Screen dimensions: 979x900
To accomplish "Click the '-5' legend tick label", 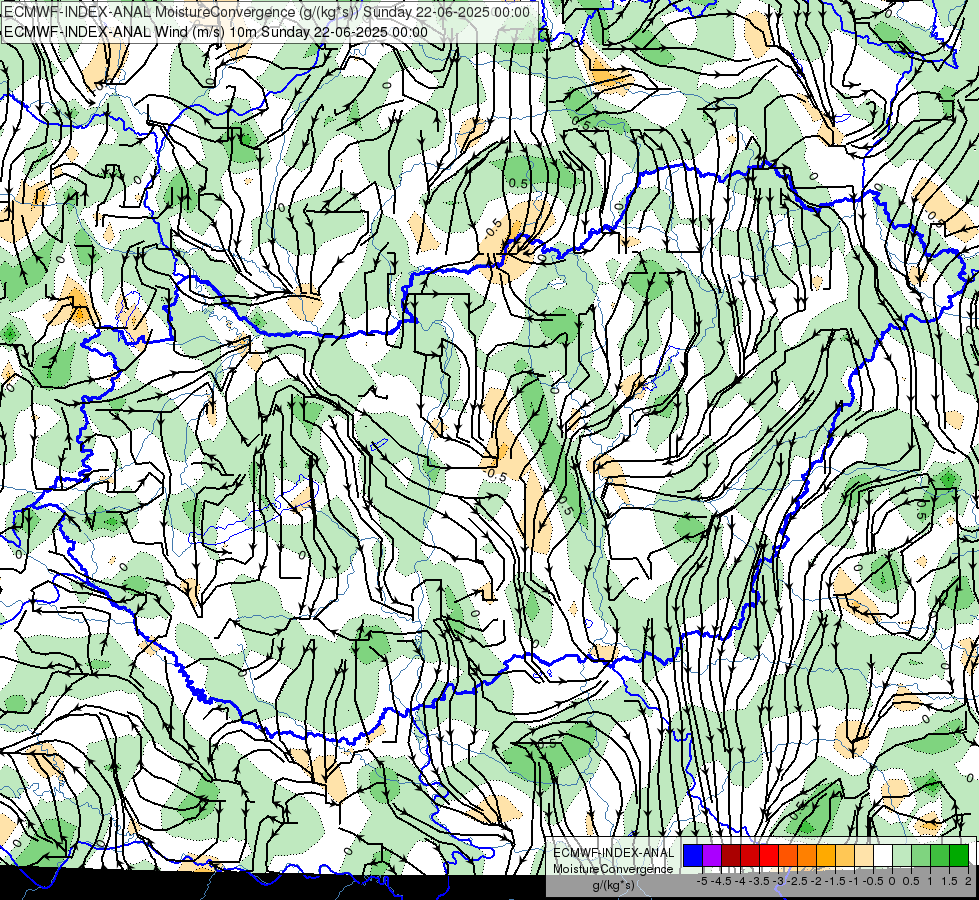I will (702, 881).
